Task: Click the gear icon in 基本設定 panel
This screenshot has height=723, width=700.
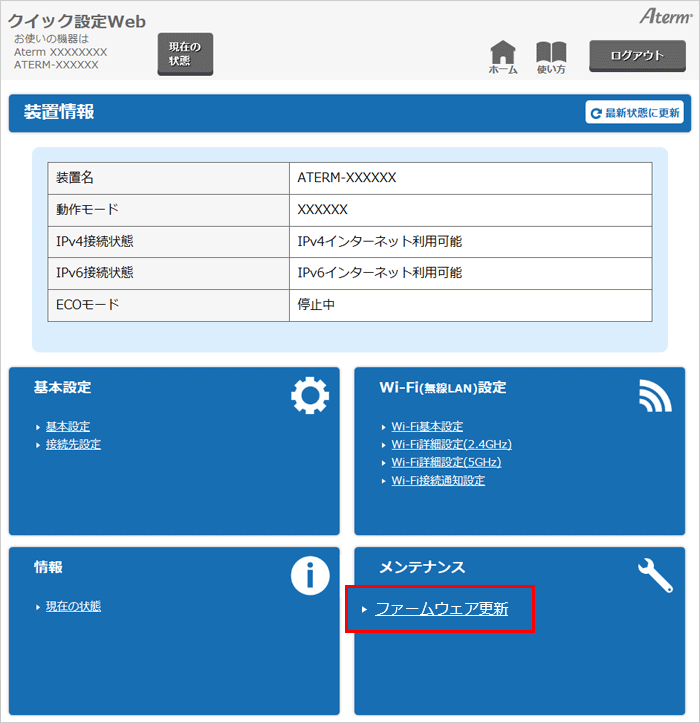Action: tap(309, 397)
